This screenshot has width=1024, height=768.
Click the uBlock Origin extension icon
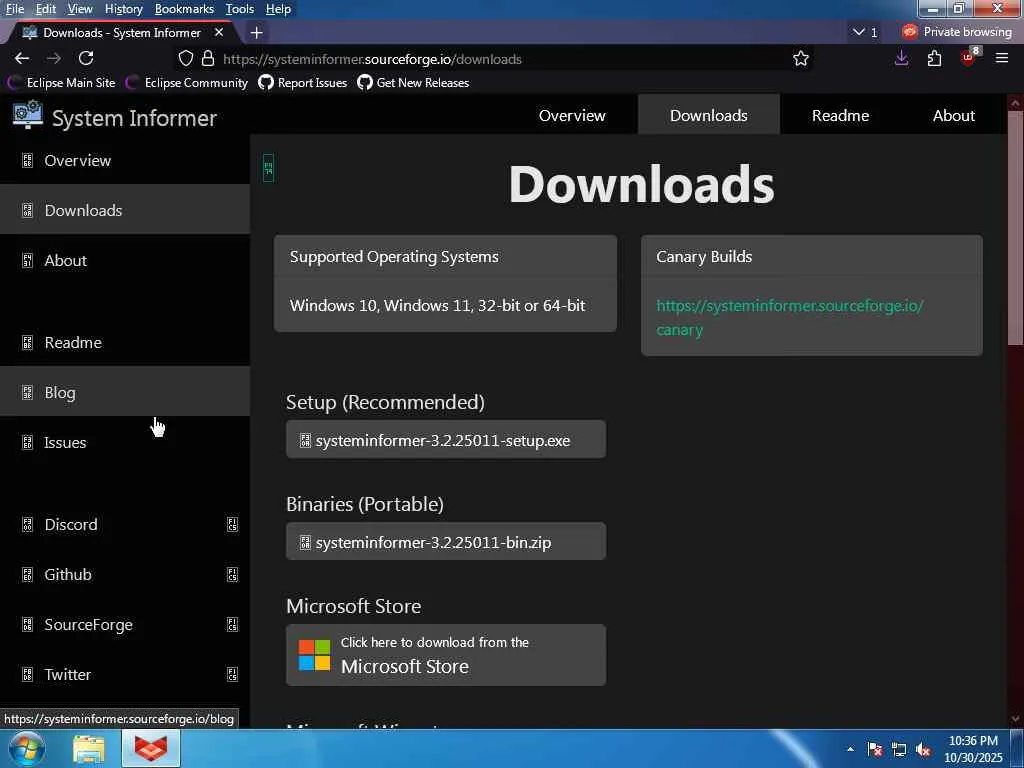pyautogui.click(x=968, y=57)
